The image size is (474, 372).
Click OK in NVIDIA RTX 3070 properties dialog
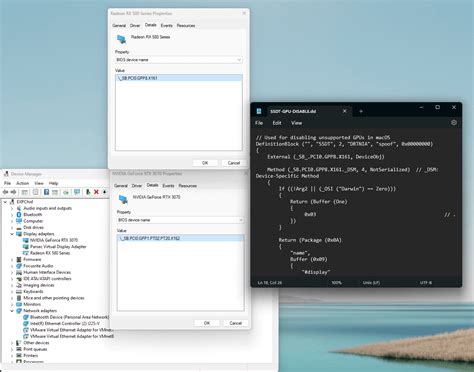pyautogui.click(x=207, y=323)
